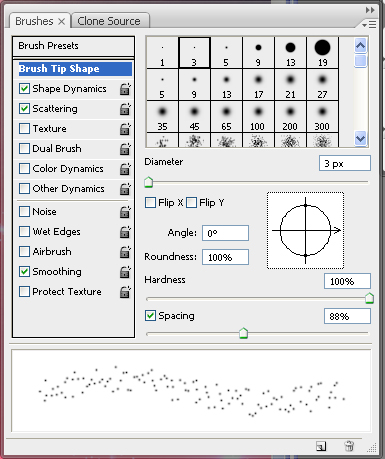The width and height of the screenshot is (385, 459).
Task: Click the lock icon beside Shape Dynamics
Action: pyautogui.click(x=125, y=89)
